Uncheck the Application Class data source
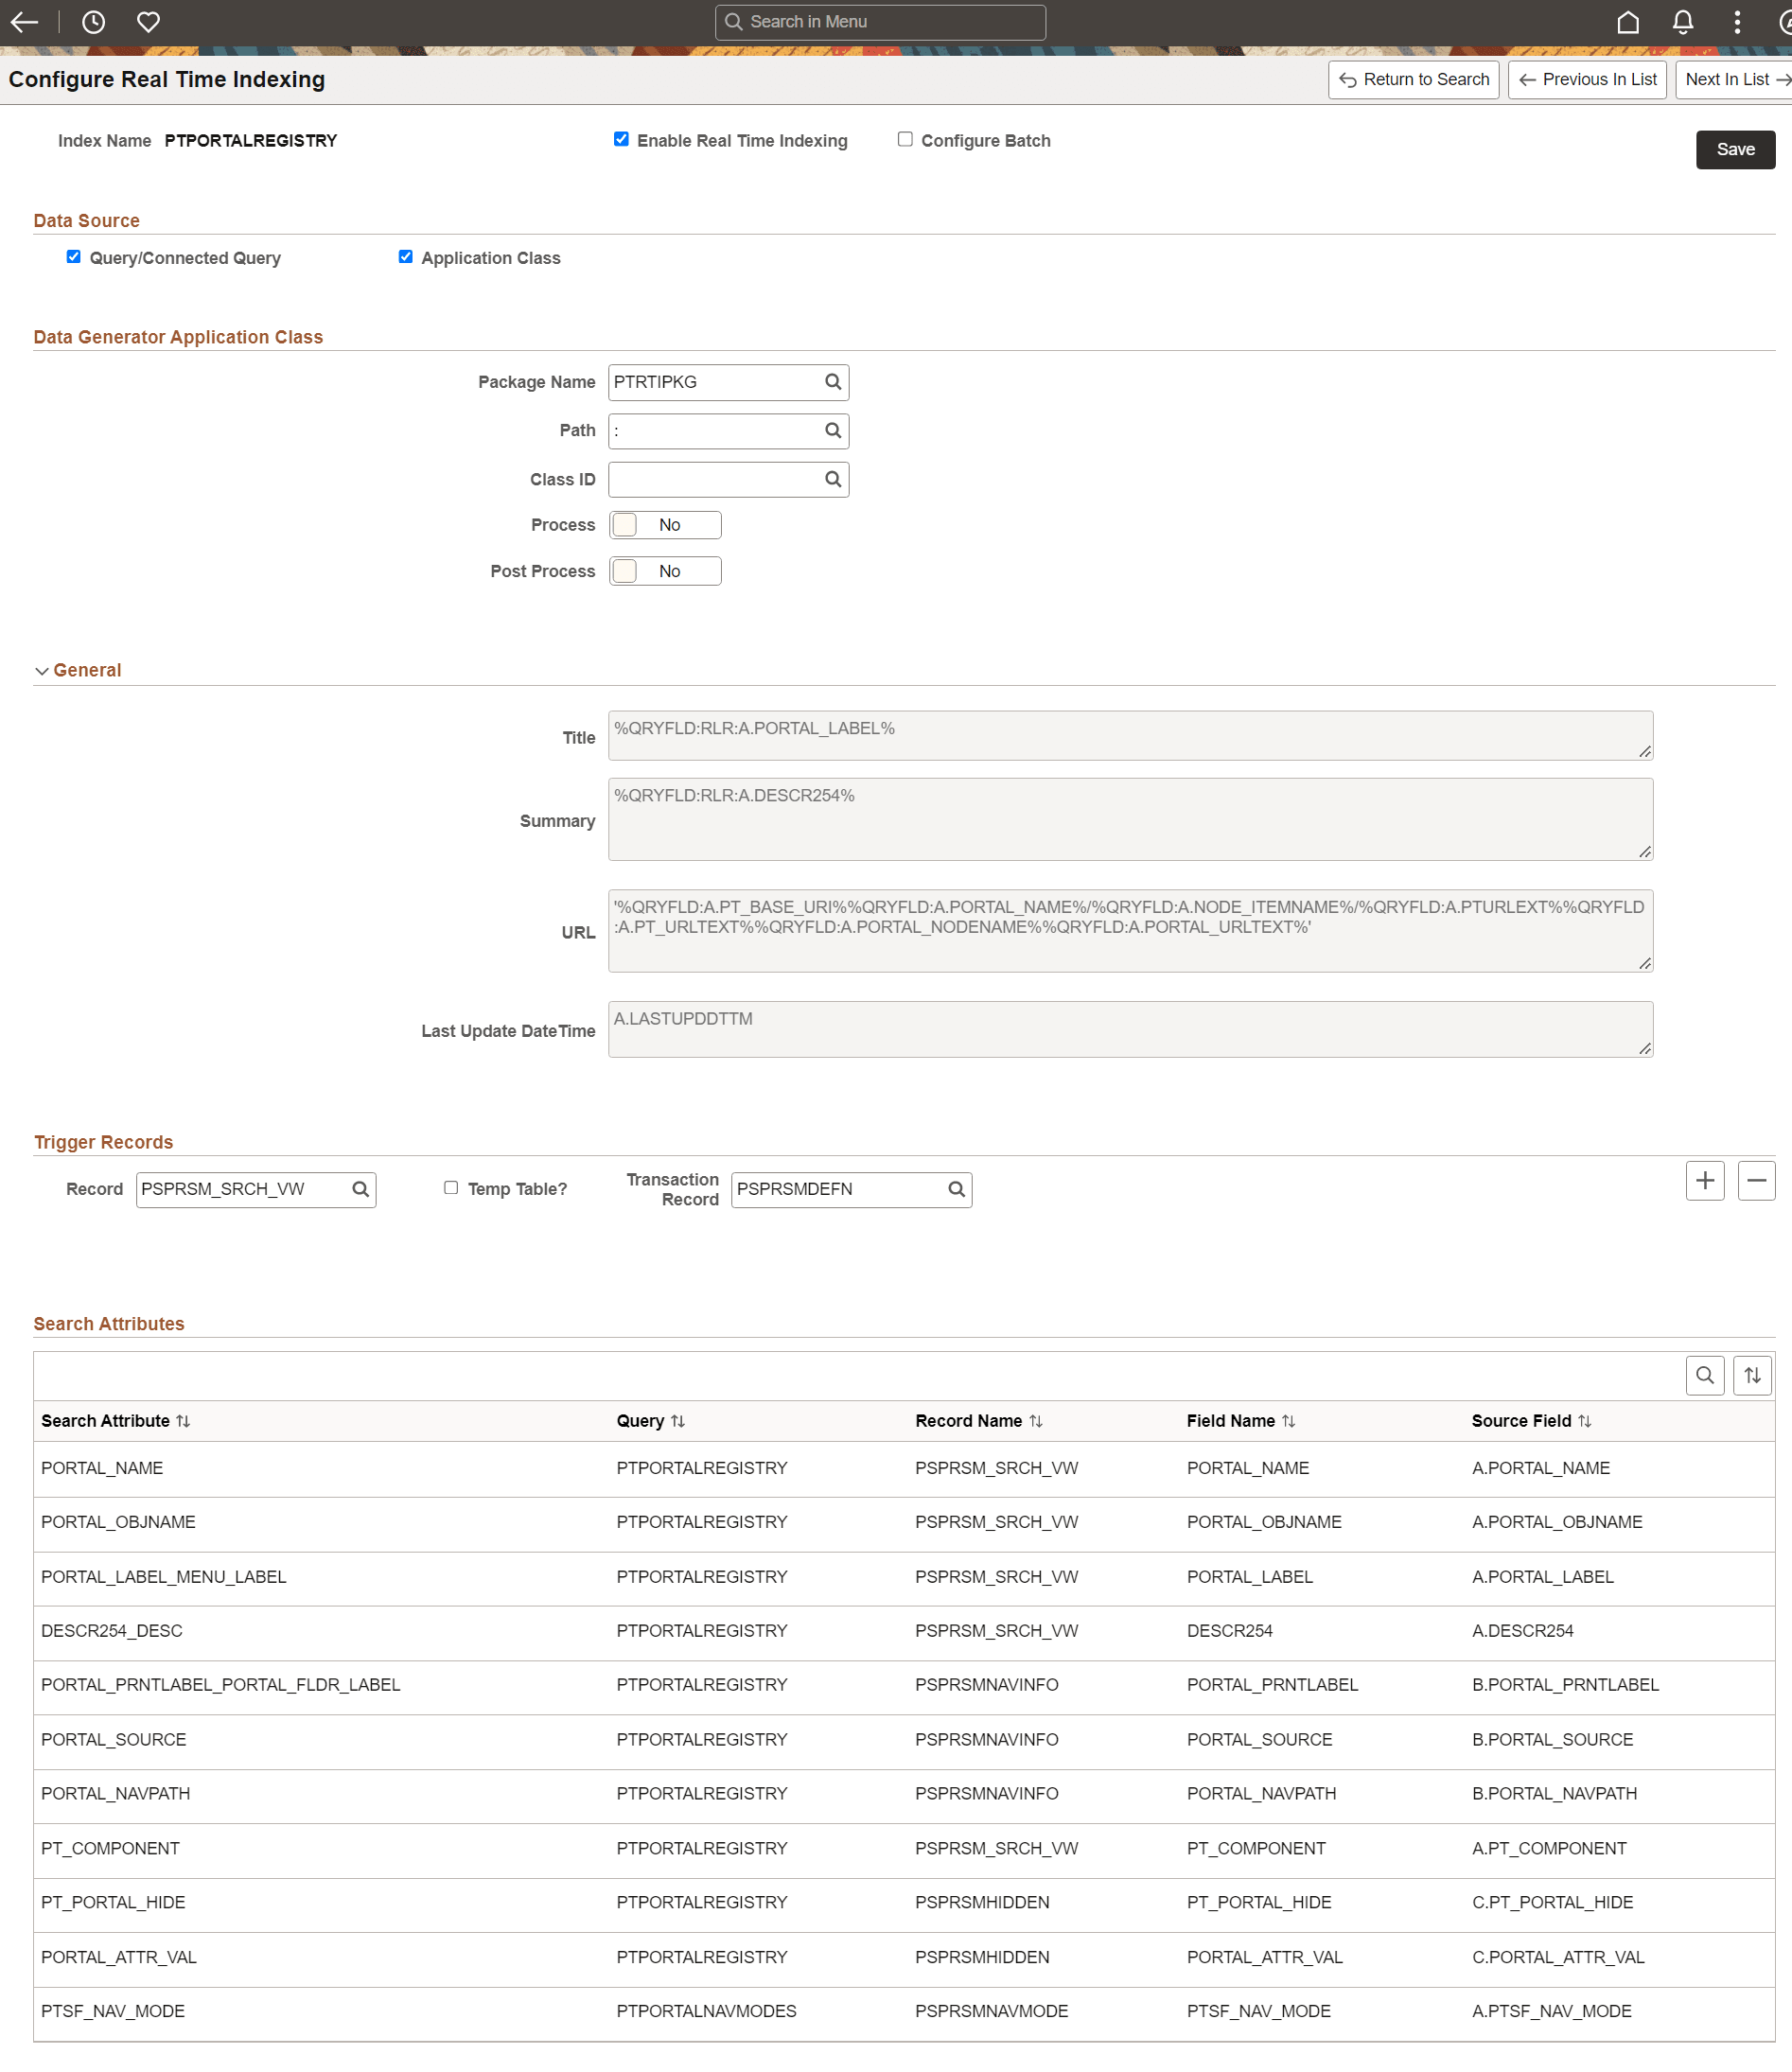This screenshot has width=1792, height=2072. [405, 256]
